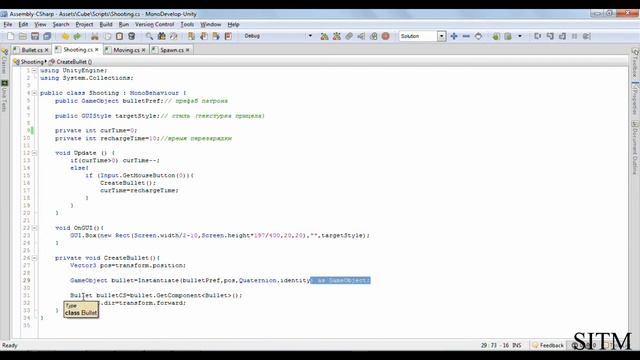Click the green lock toolbar icon
Viewport: 640px width, 360px height.
pos(496,36)
